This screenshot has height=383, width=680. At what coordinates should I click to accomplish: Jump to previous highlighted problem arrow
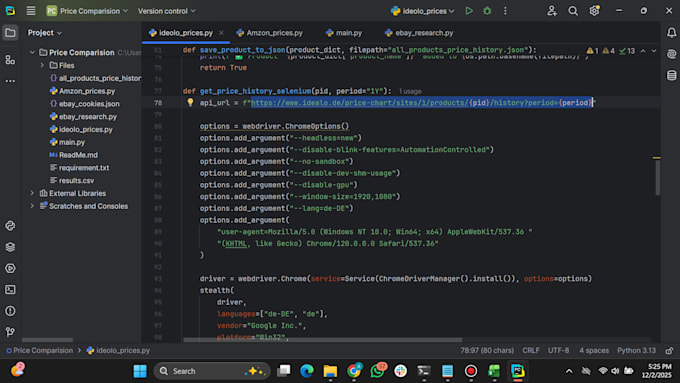pos(643,51)
